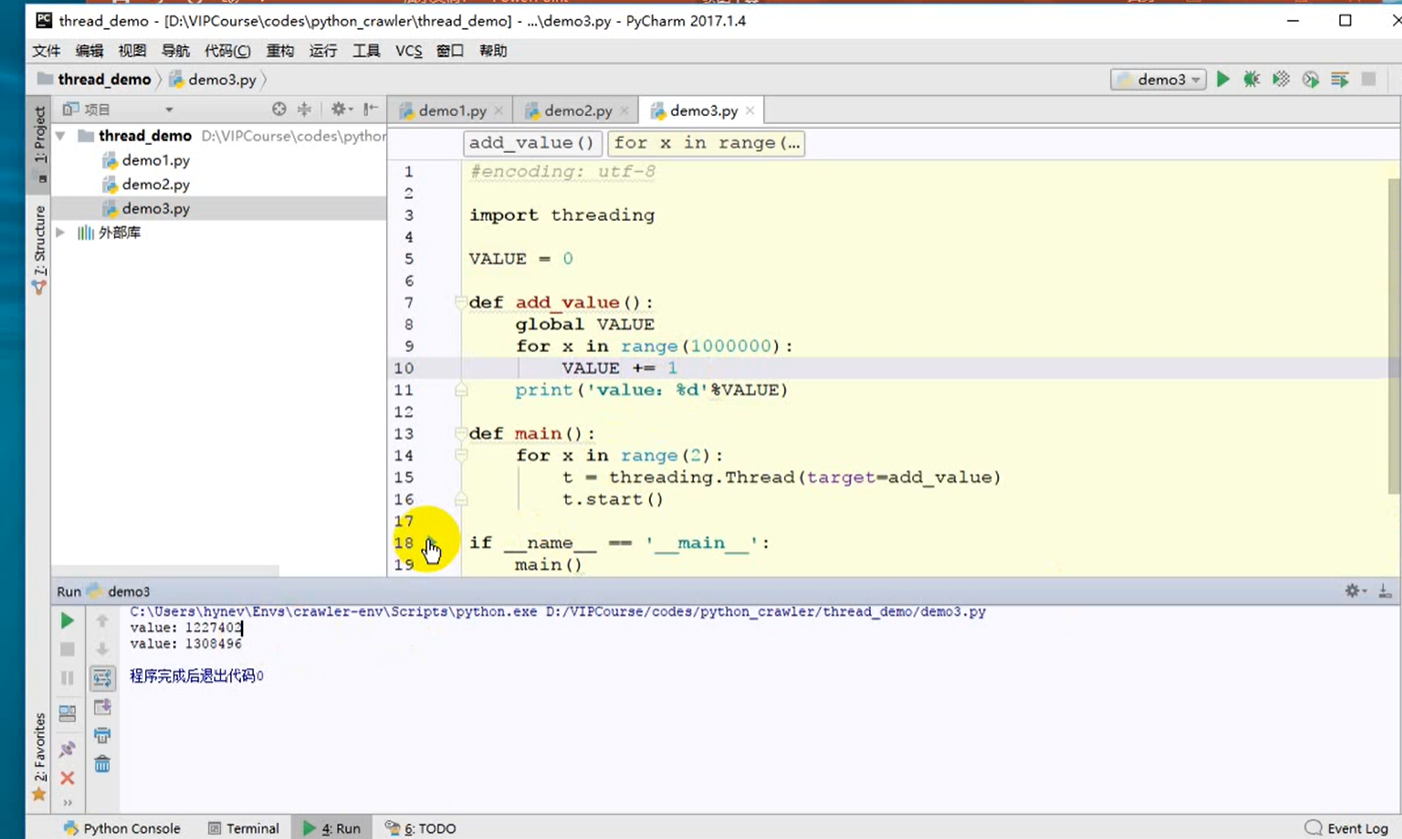1402x839 pixels.
Task: Collapse all icon in Project panel header
Action: click(304, 109)
